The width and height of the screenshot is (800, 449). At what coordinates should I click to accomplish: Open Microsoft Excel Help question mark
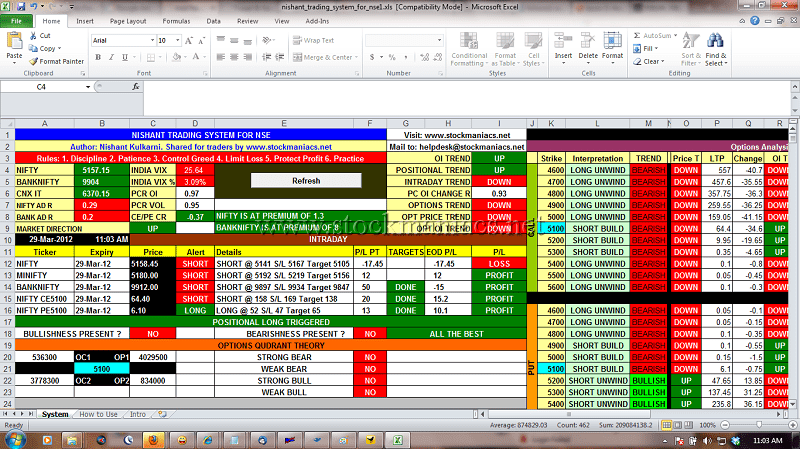click(x=755, y=21)
